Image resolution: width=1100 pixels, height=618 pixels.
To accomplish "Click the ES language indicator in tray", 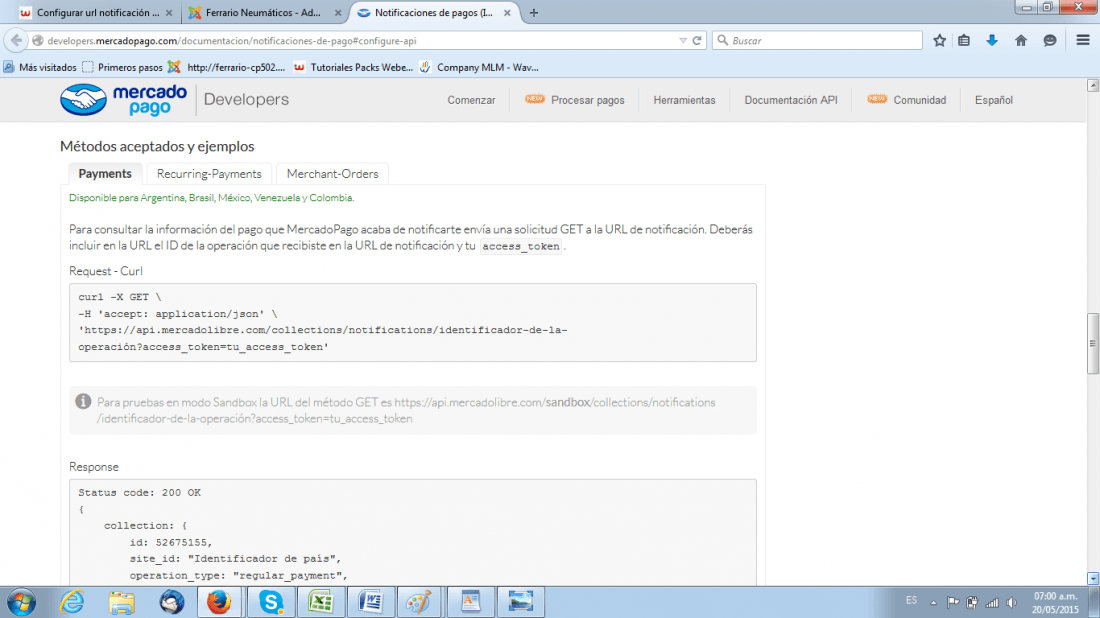I will (x=911, y=600).
